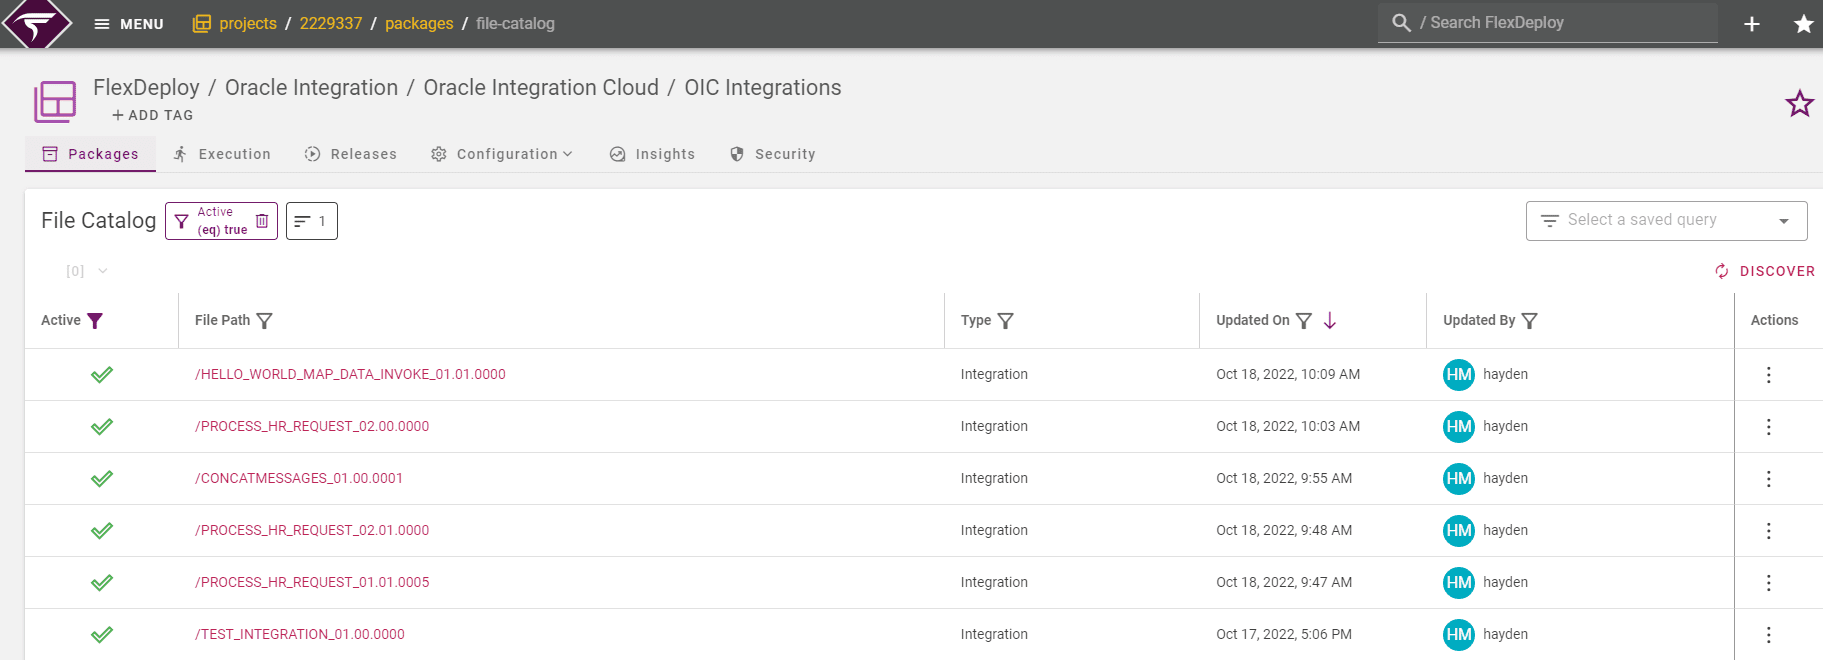
Task: Open /TEST_INTEGRATION_01.00.0000 file link
Action: [x=300, y=634]
